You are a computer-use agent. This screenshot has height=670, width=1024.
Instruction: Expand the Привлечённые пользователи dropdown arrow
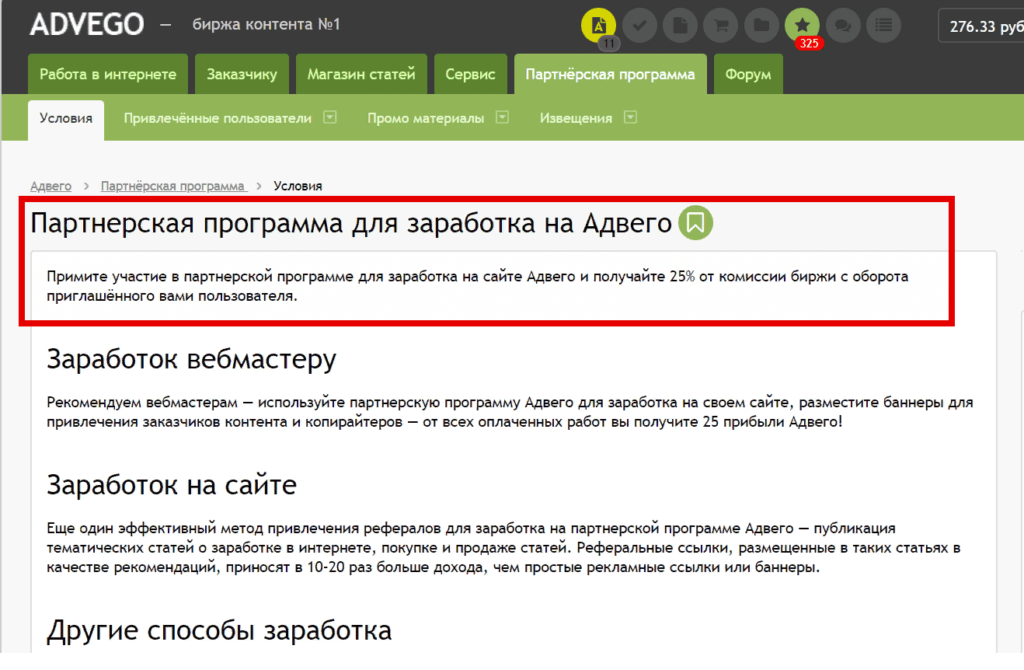[330, 118]
